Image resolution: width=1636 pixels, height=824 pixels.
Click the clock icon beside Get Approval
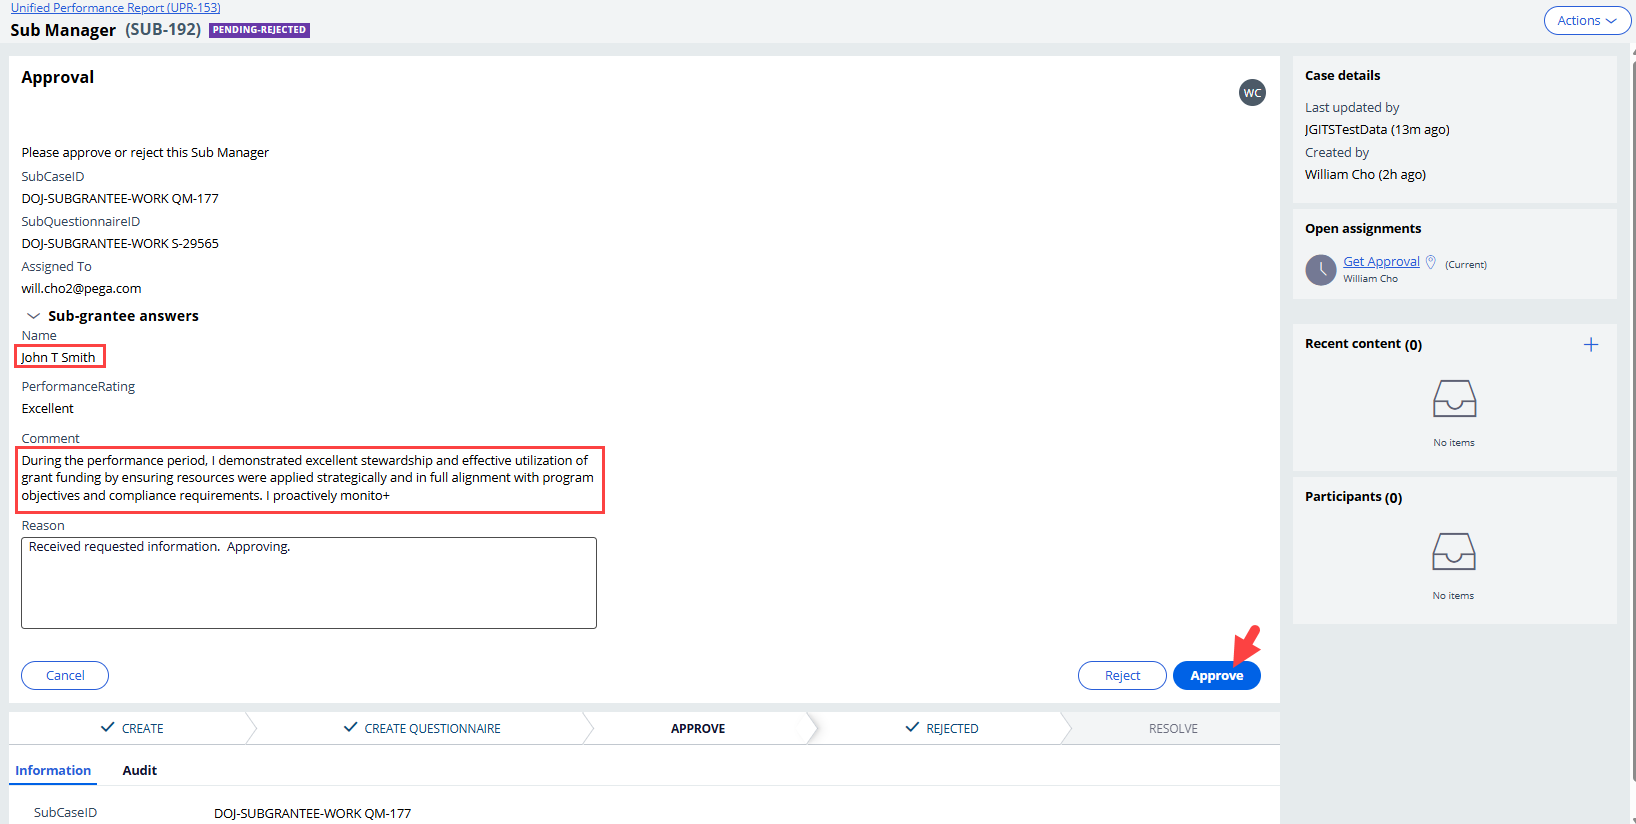coord(1321,270)
